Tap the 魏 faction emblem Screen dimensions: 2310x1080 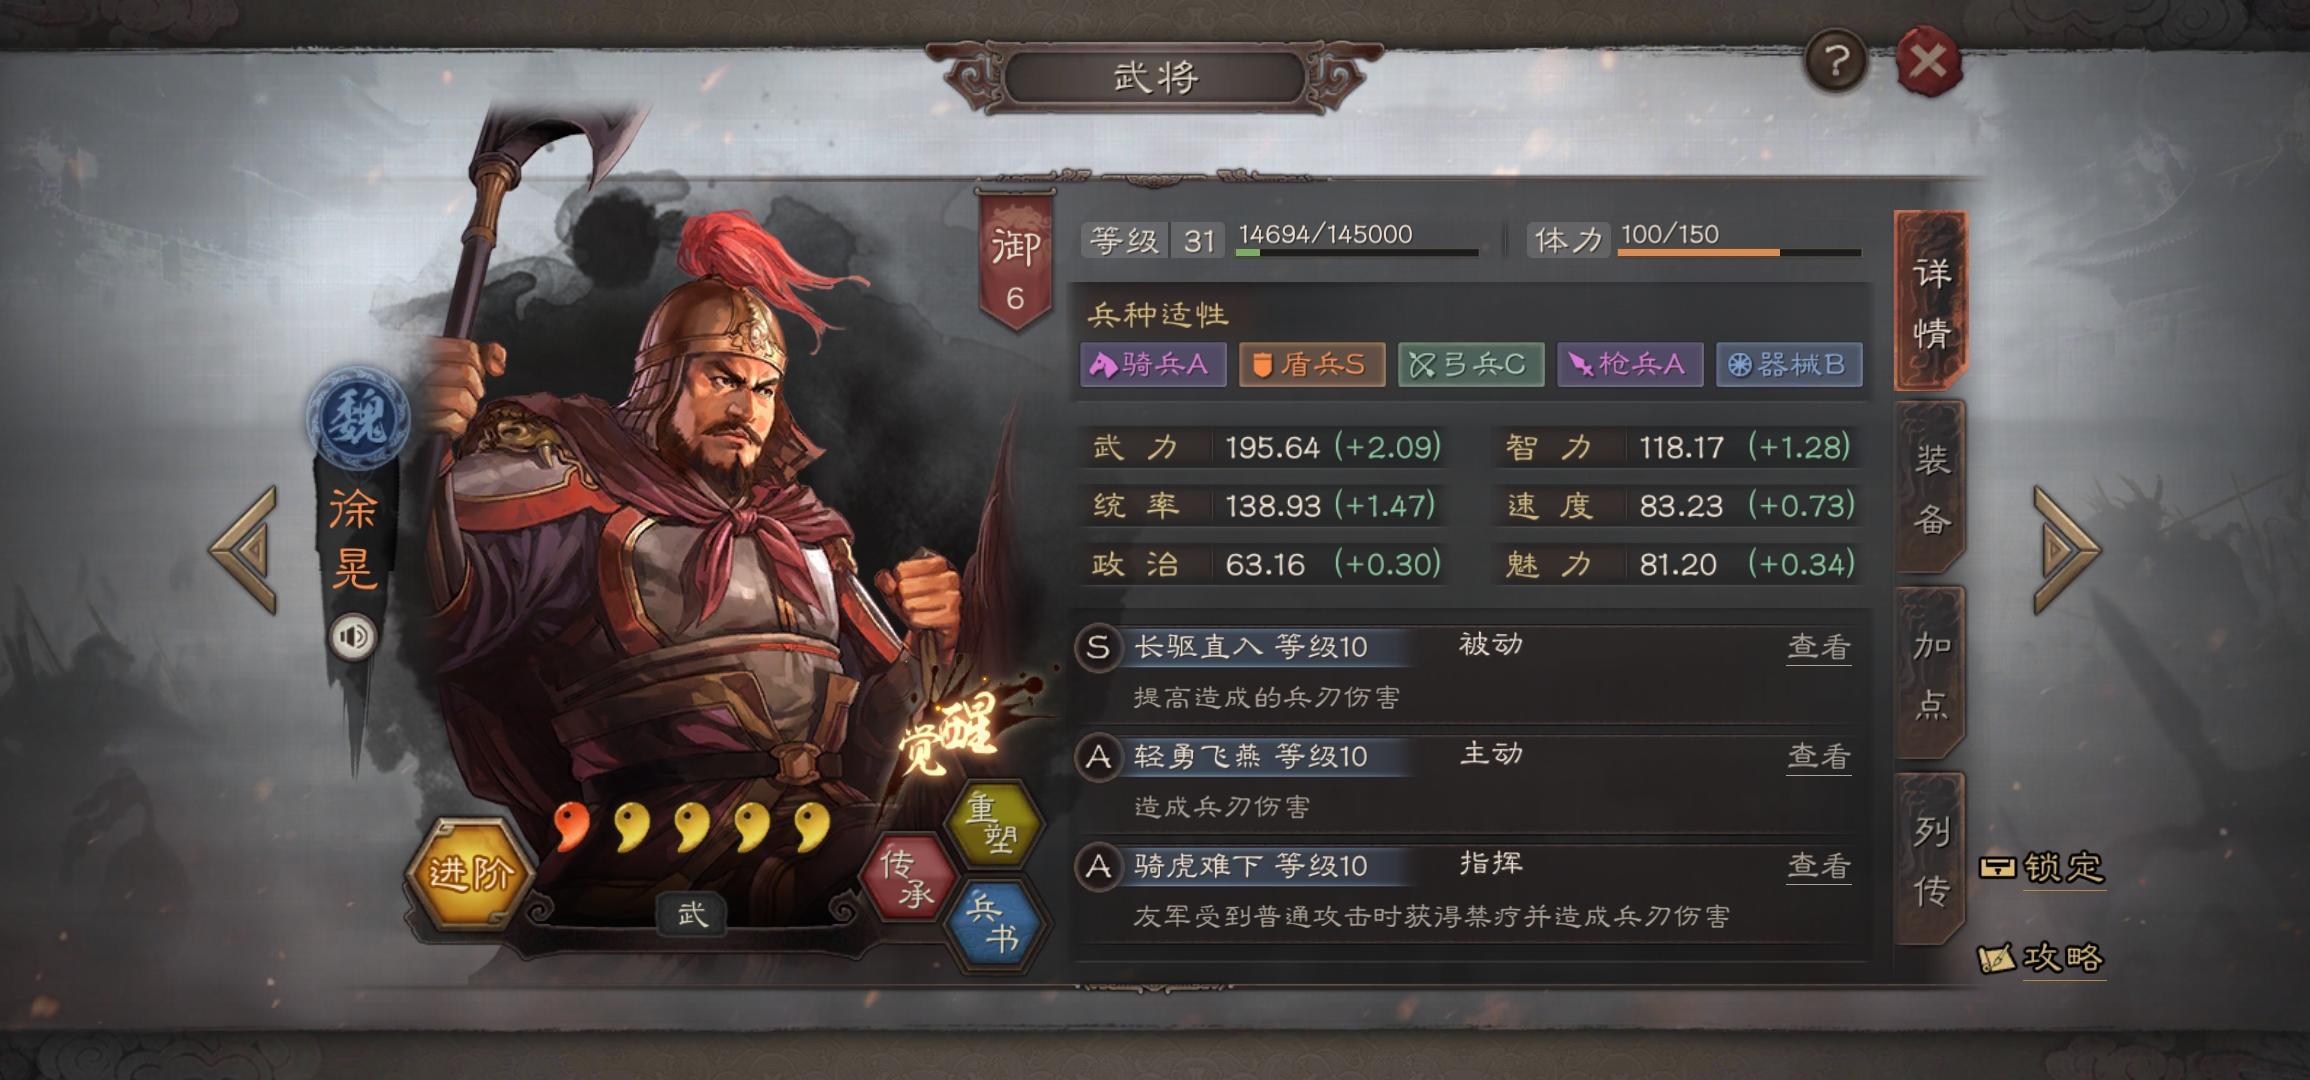tap(358, 415)
